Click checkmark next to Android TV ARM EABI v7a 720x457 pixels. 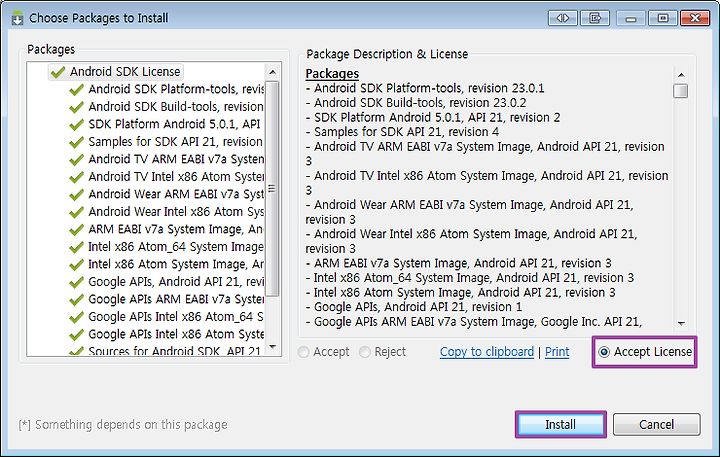(x=76, y=159)
